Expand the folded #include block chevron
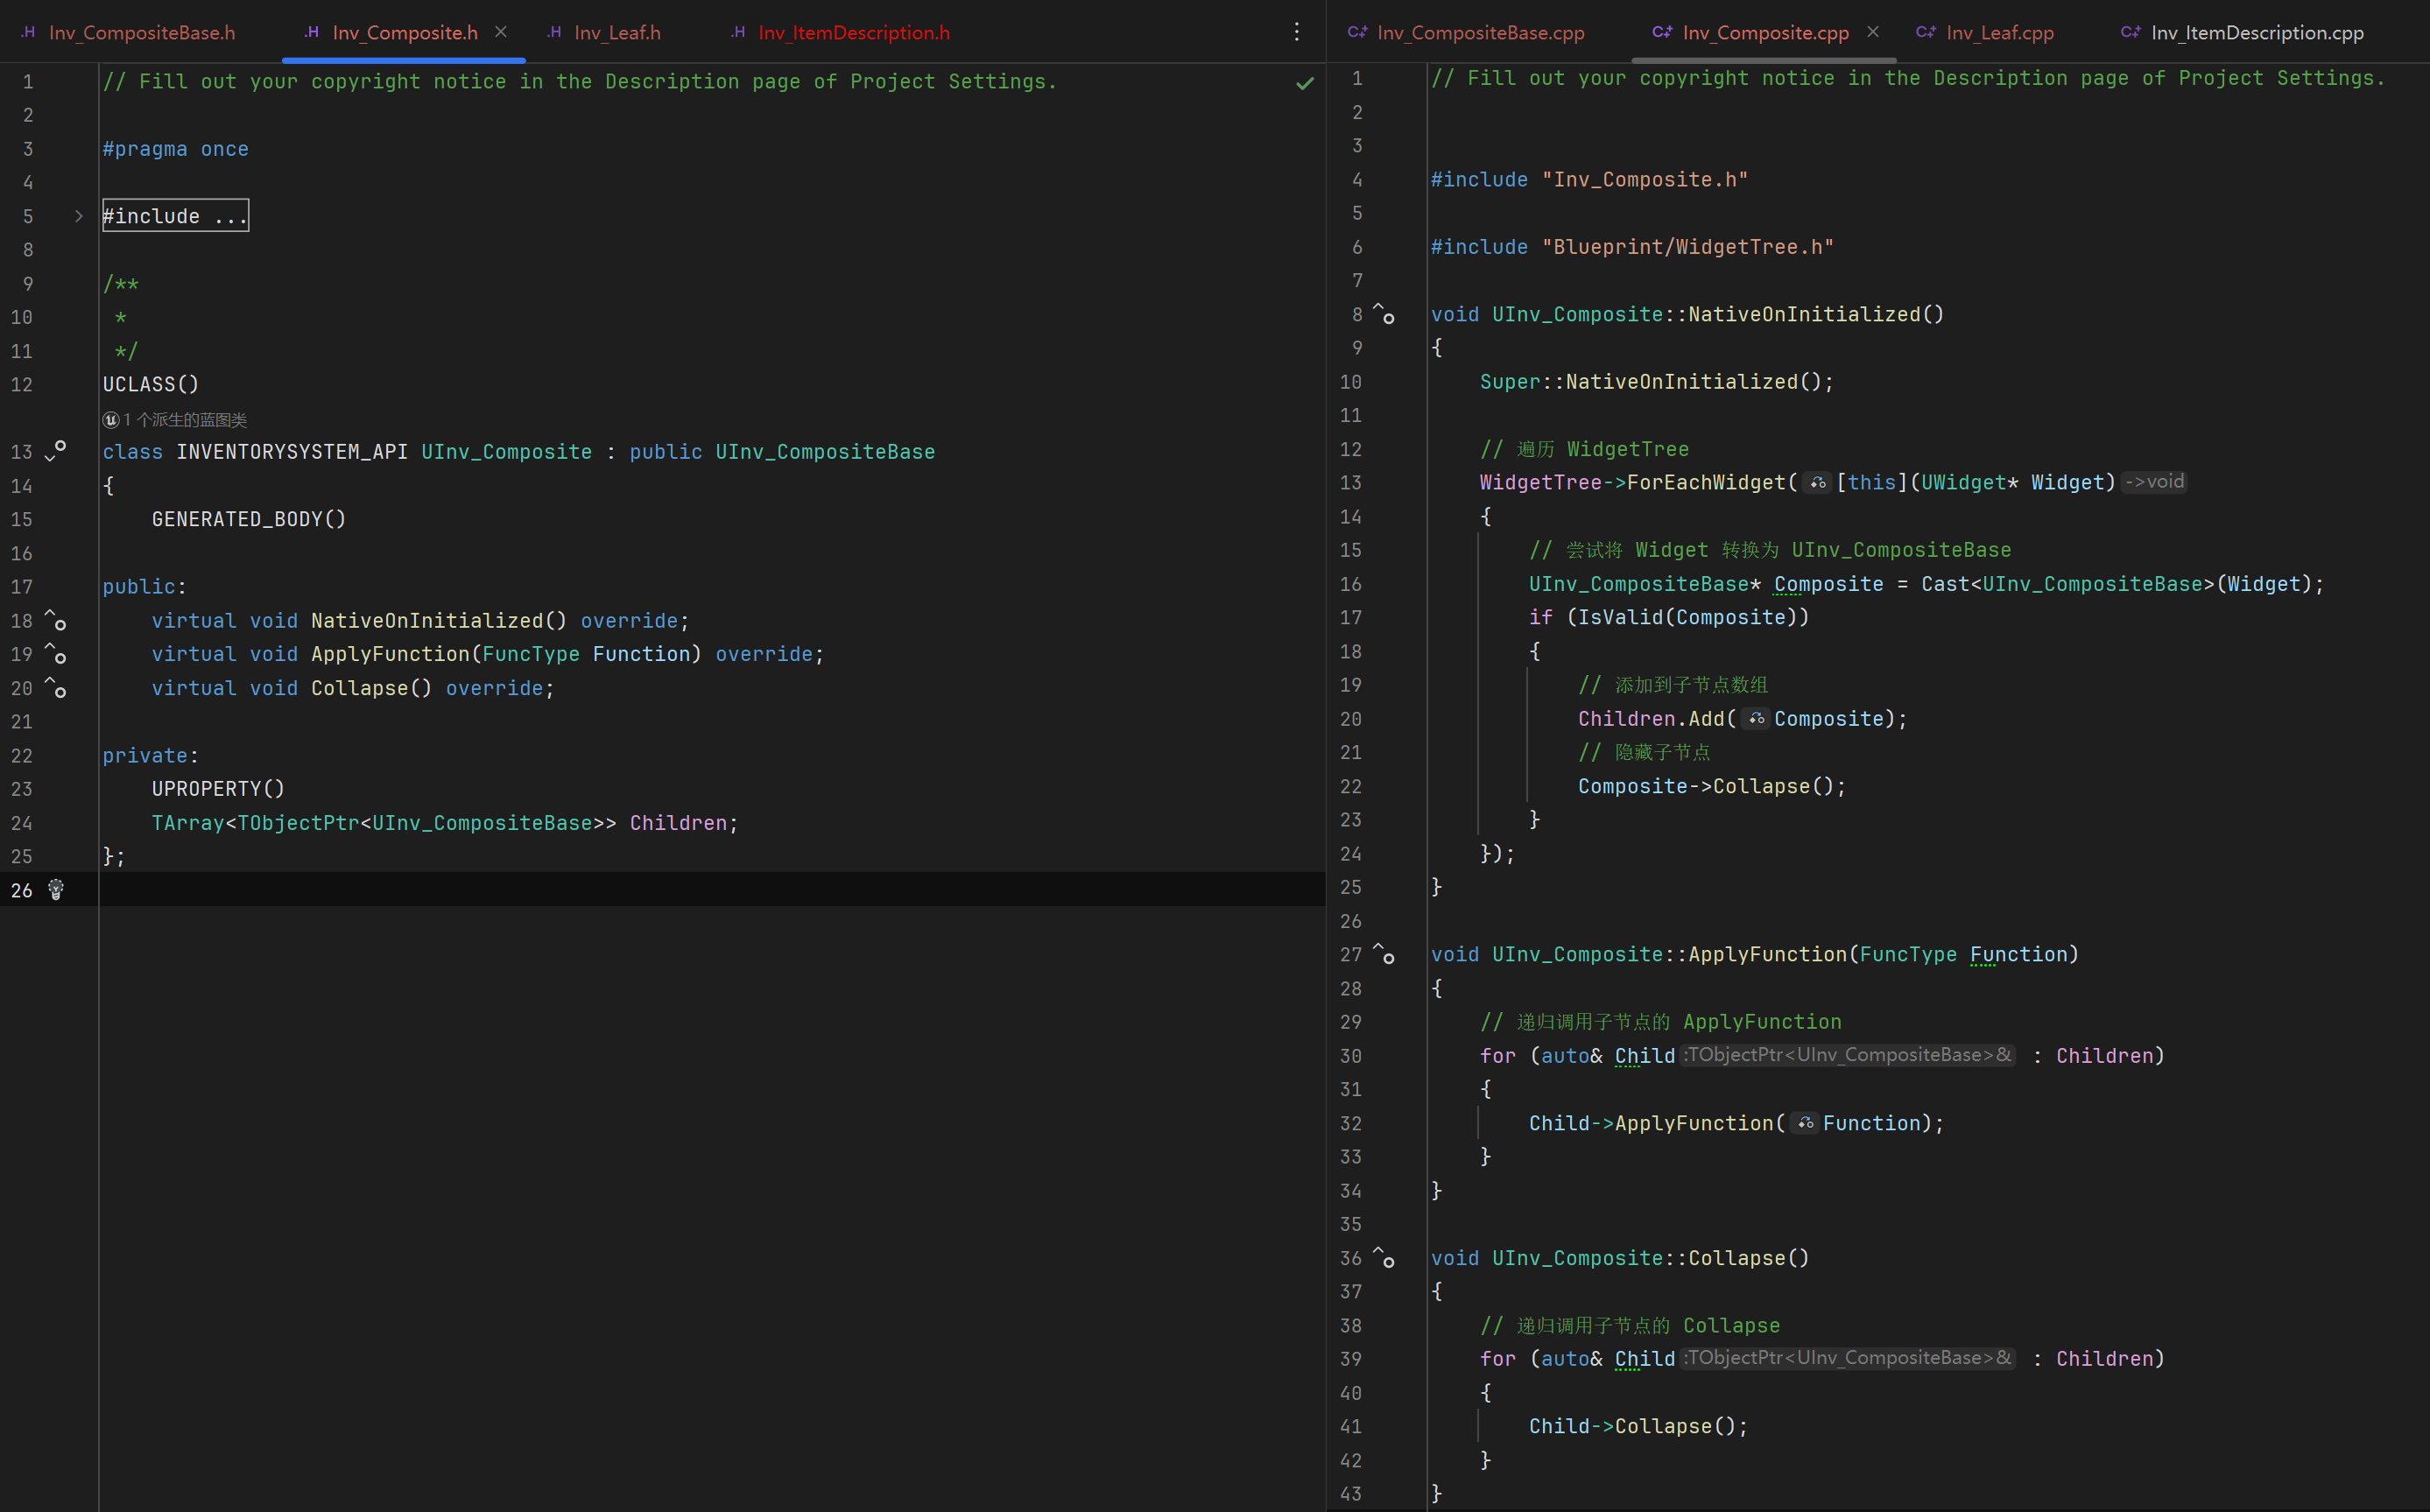This screenshot has width=2430, height=1512. pos(79,216)
